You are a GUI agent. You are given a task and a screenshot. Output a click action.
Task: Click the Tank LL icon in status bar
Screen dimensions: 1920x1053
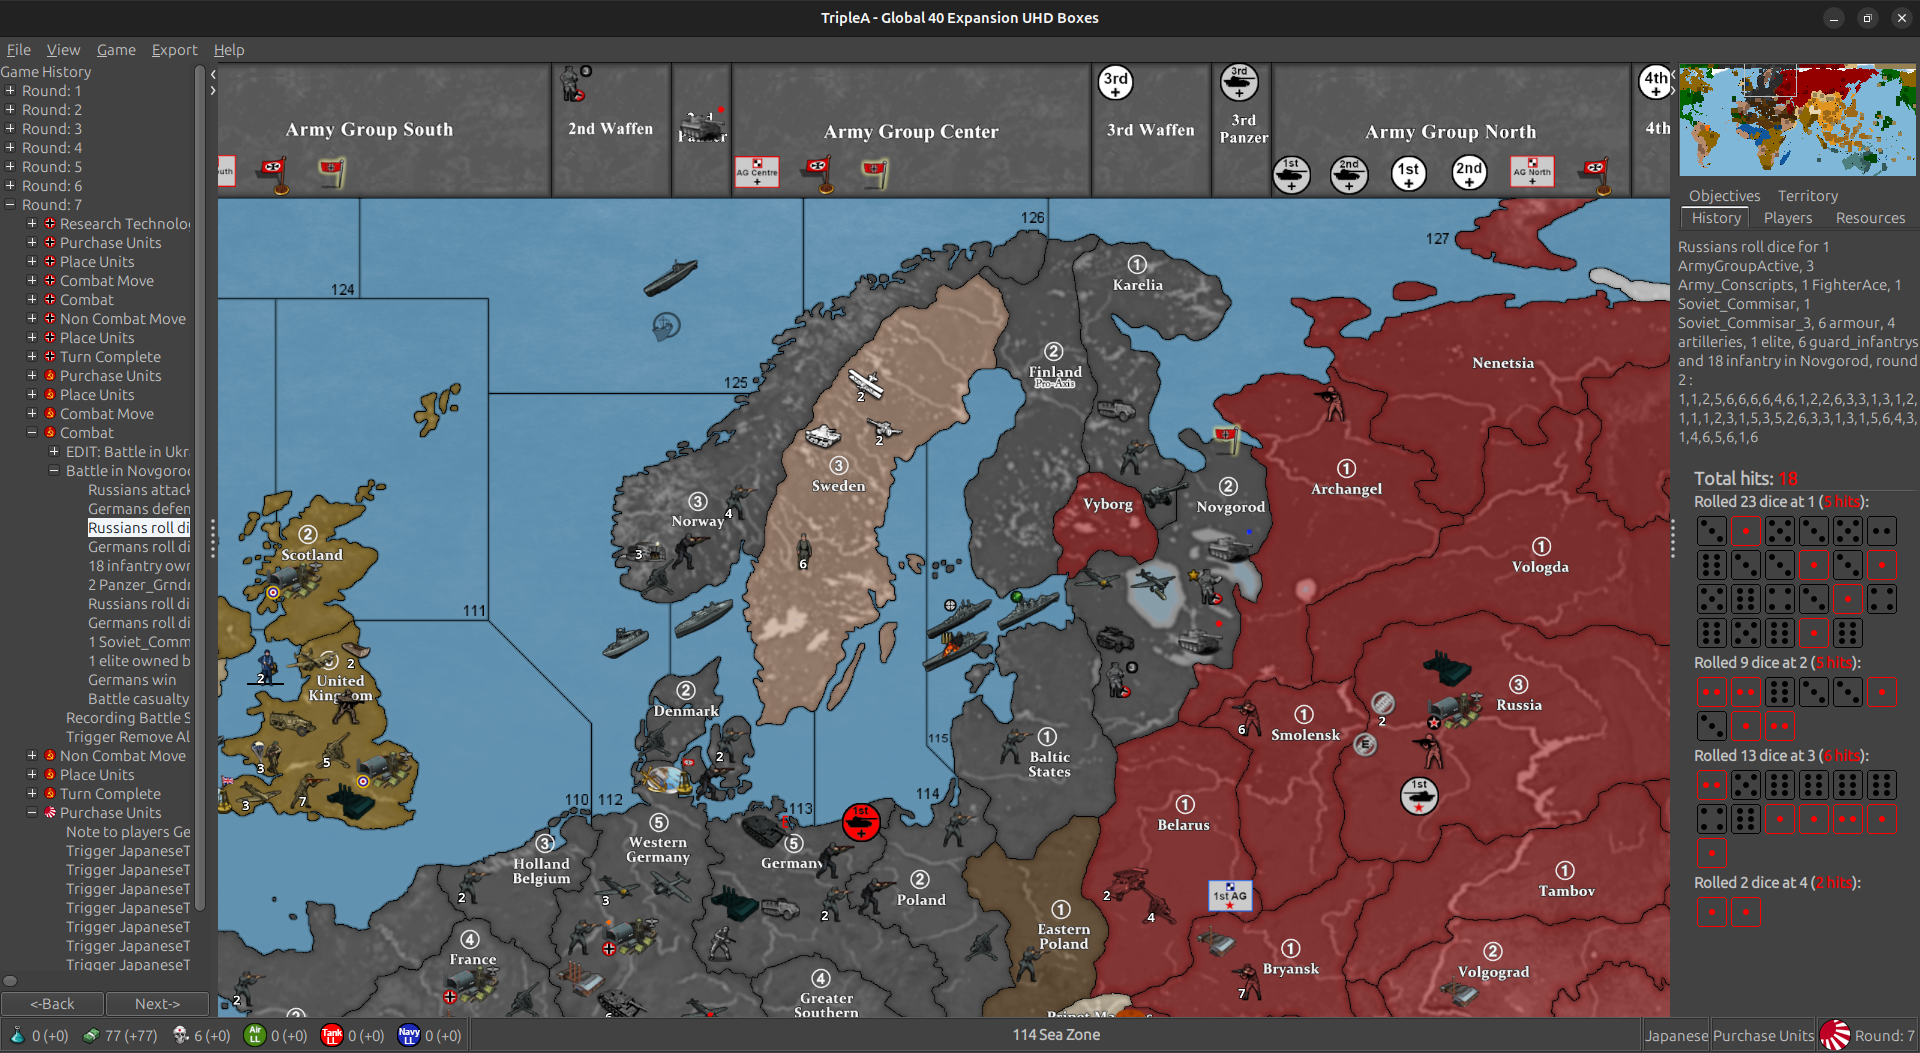click(x=333, y=1035)
